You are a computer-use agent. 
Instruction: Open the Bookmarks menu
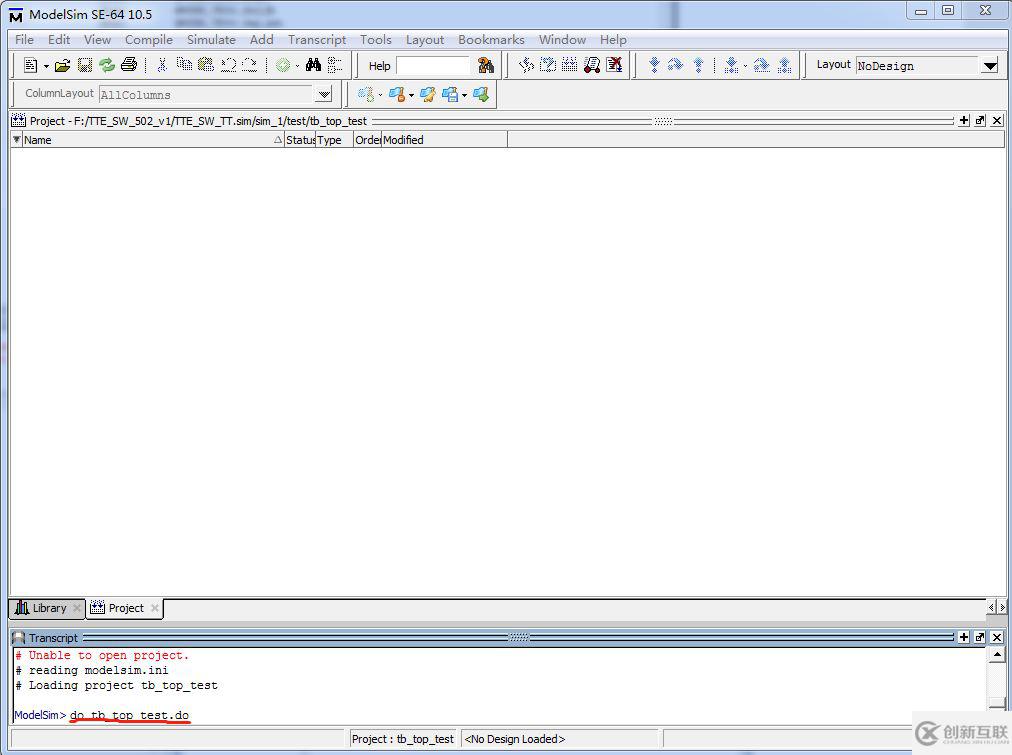pos(491,39)
